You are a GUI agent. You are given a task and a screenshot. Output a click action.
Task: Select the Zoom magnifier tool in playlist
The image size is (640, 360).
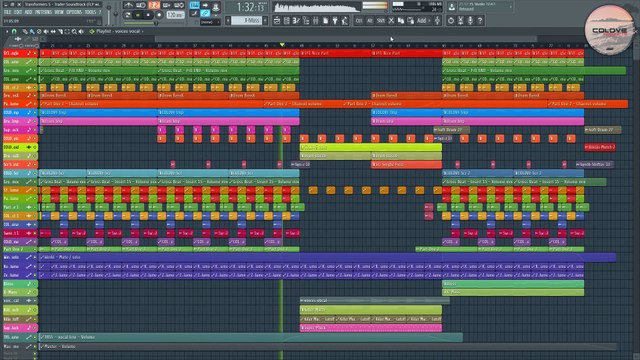click(74, 31)
